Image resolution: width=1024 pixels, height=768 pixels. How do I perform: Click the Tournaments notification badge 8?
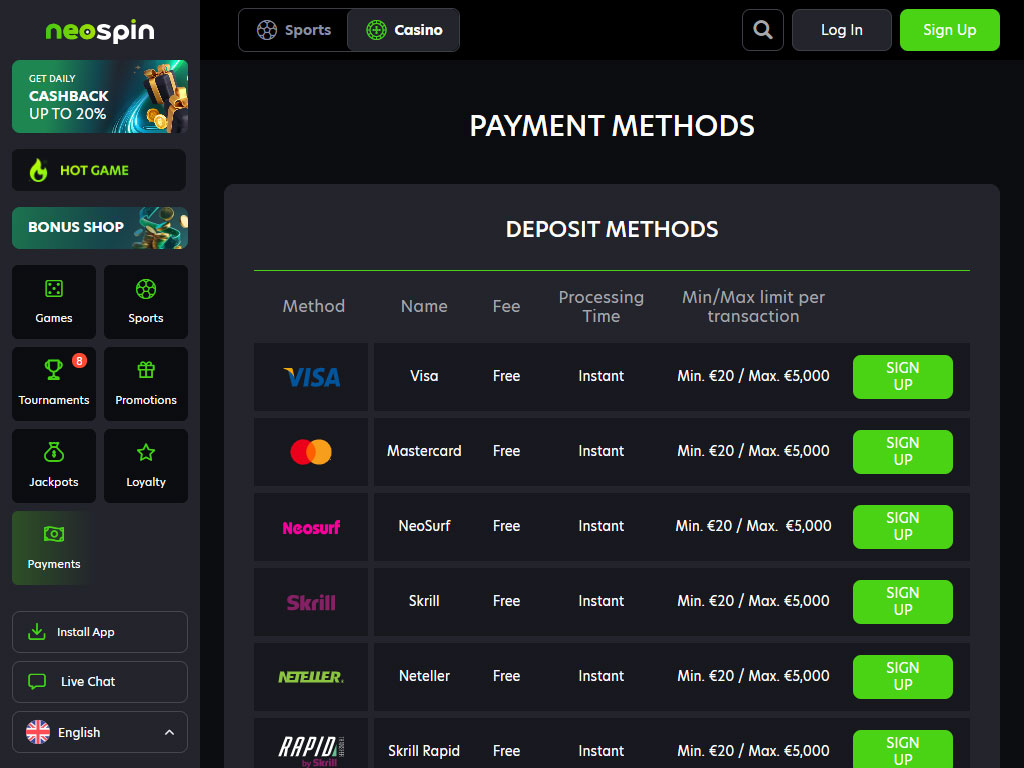79,360
